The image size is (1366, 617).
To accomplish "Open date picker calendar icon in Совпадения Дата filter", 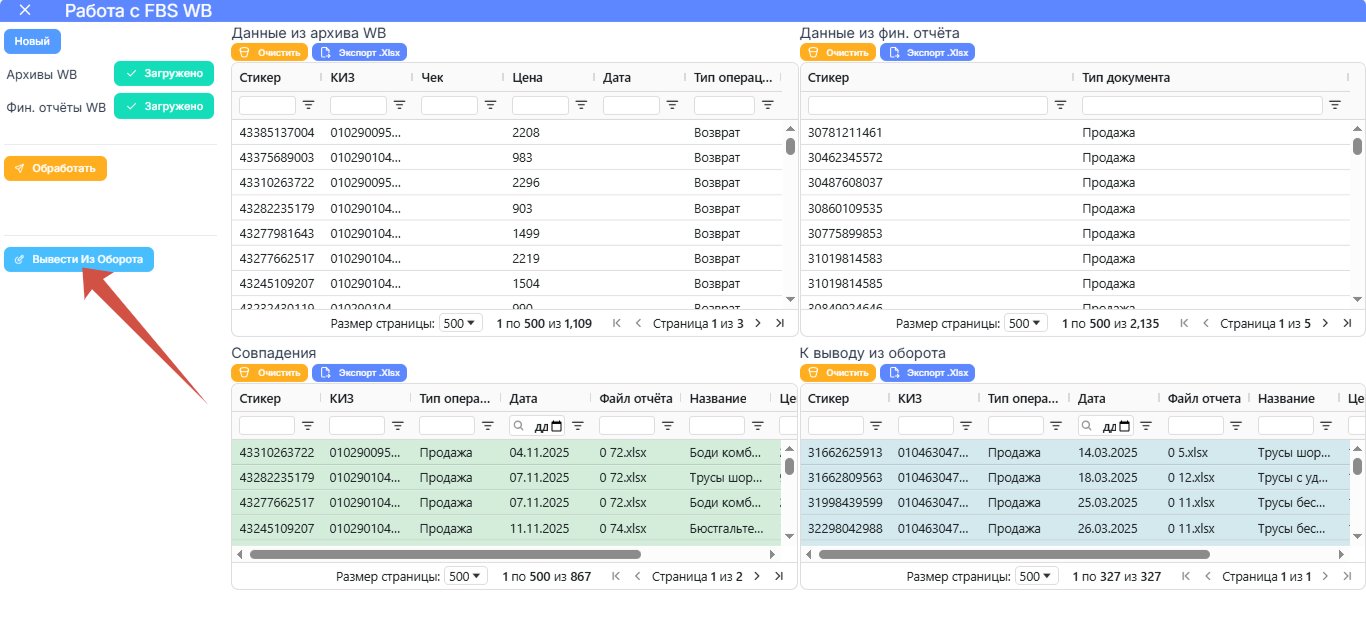I will 557,426.
